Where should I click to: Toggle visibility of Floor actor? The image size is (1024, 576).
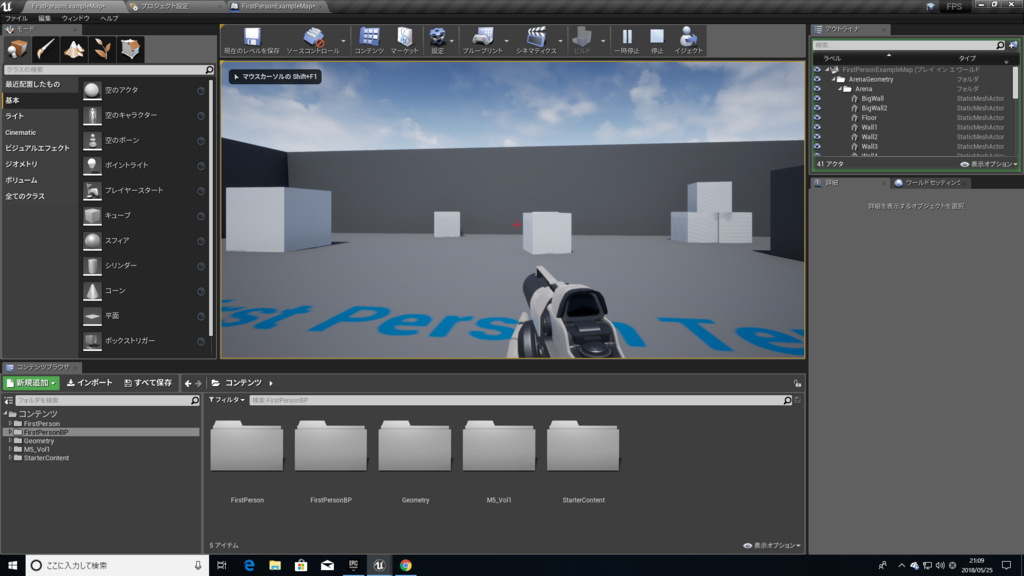[x=817, y=118]
